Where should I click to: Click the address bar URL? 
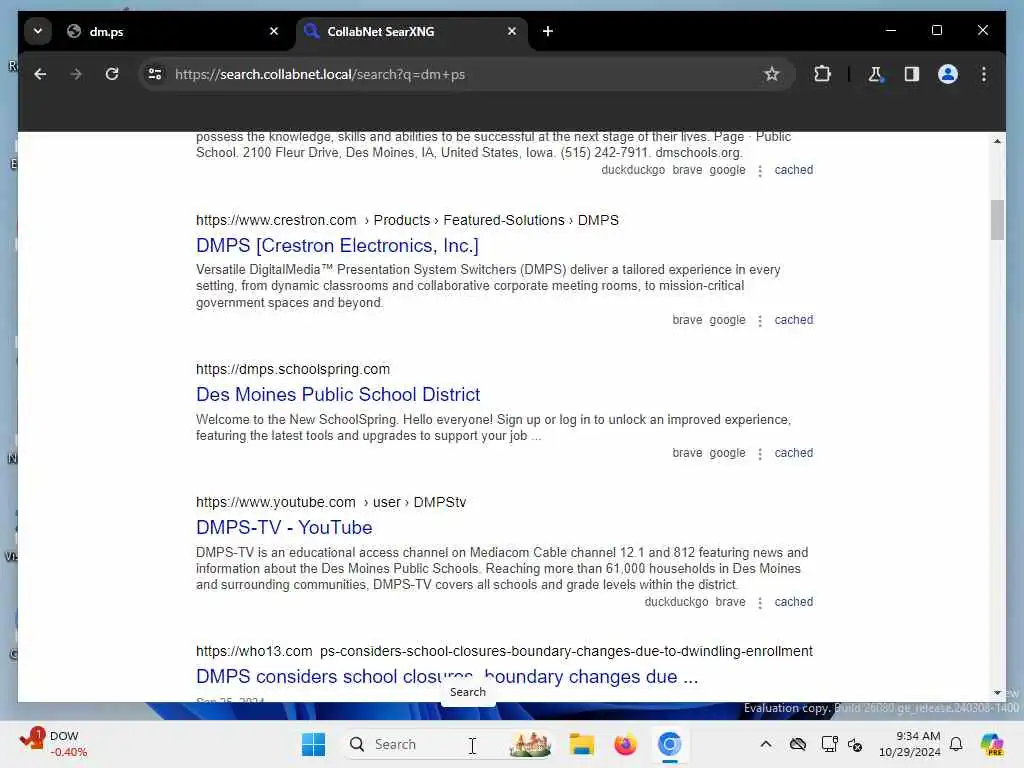320,74
